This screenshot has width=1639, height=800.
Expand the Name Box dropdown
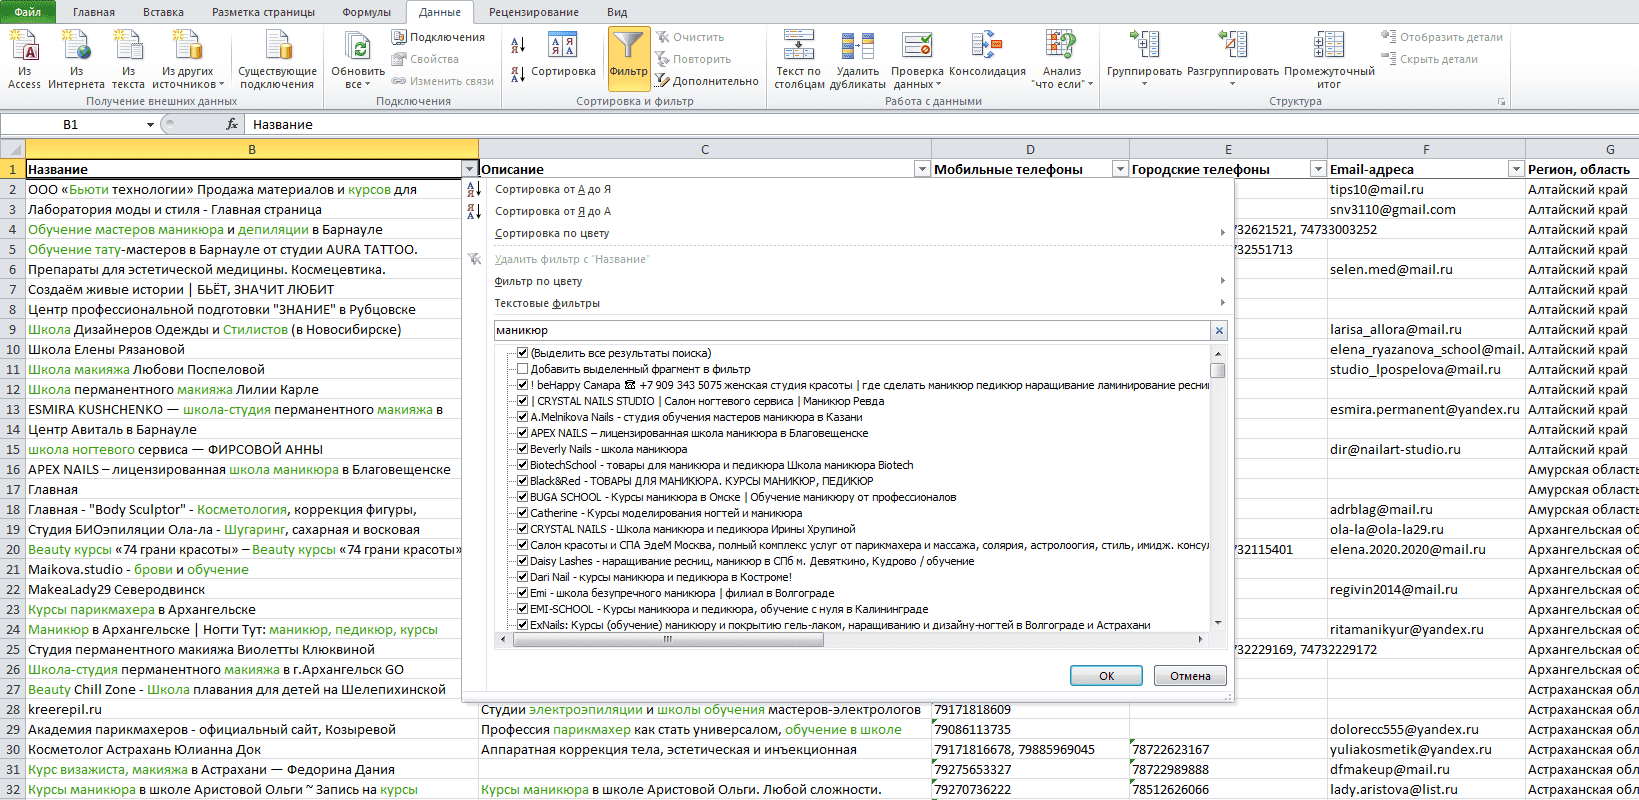[150, 125]
